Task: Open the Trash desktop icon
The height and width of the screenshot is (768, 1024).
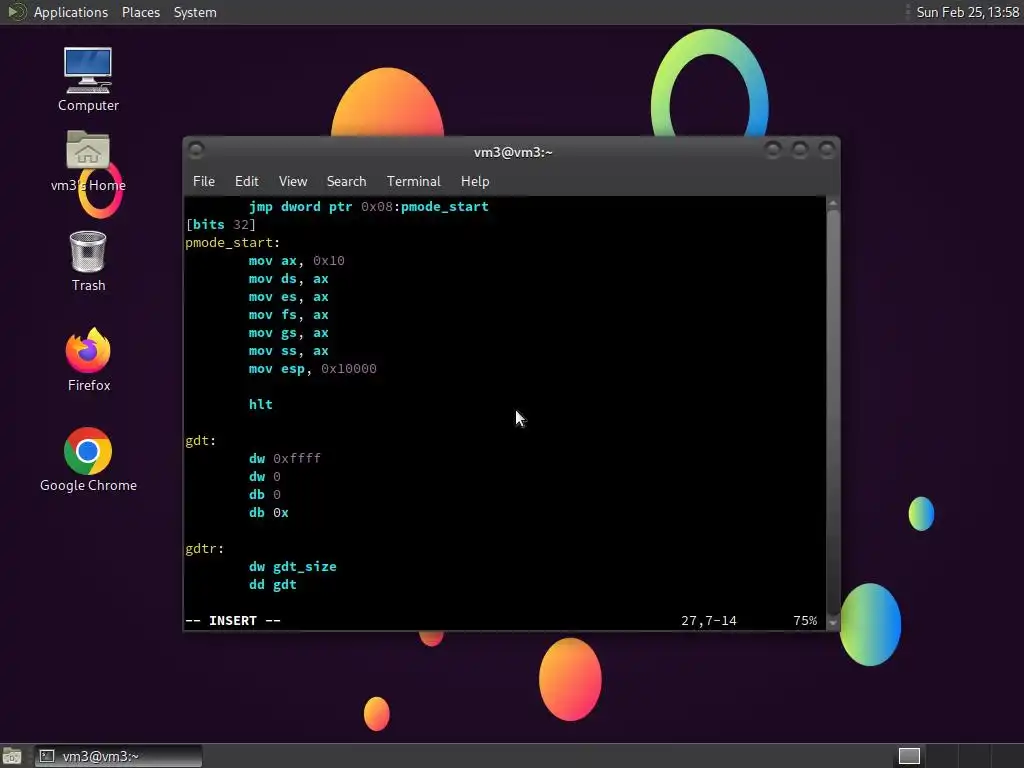Action: click(x=88, y=261)
